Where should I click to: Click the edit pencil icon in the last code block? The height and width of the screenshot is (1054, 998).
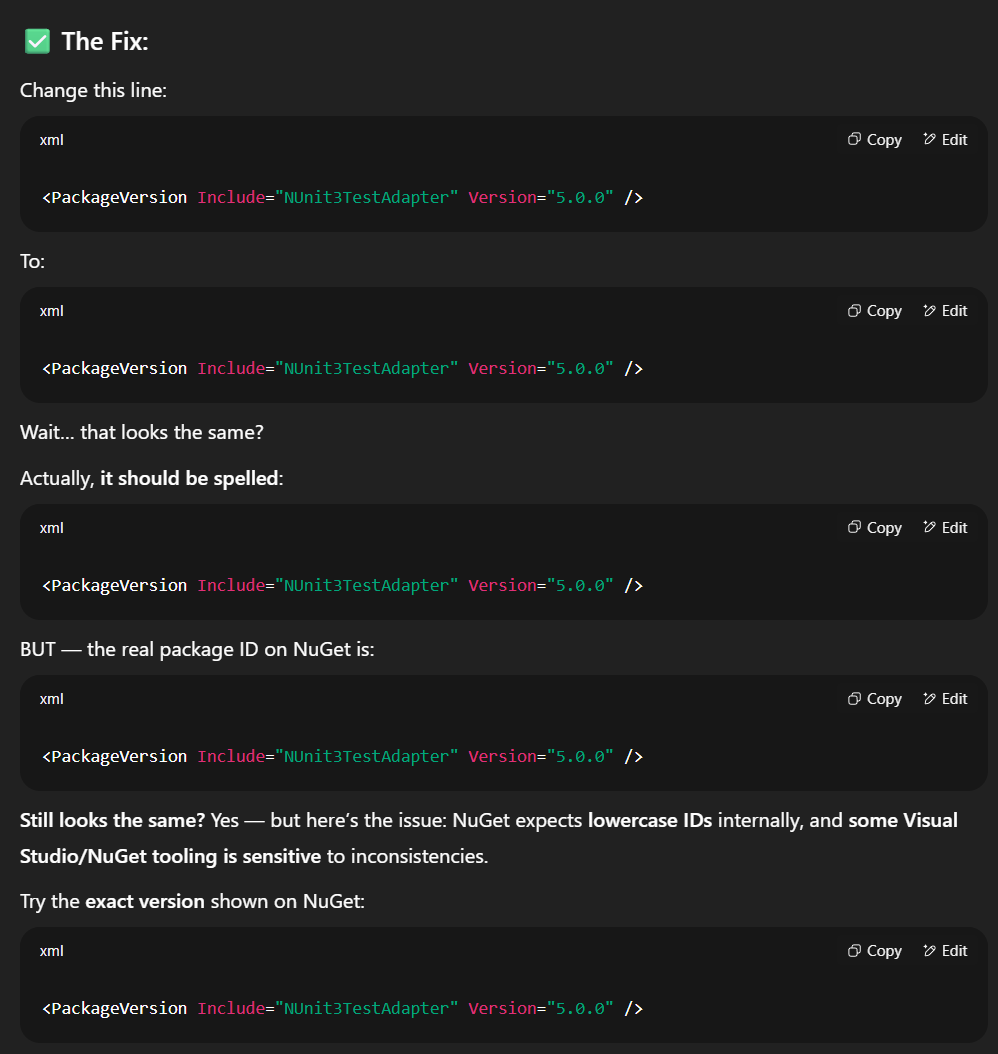929,950
